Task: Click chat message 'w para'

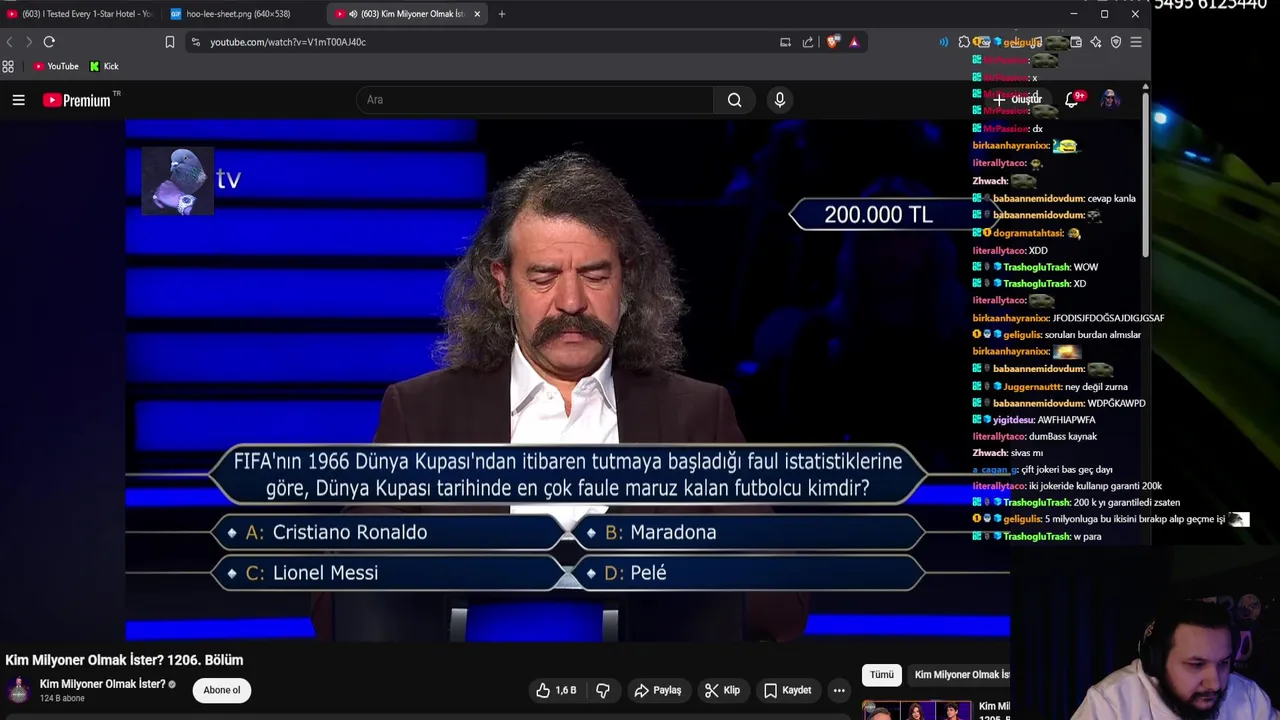Action: pyautogui.click(x=1087, y=537)
